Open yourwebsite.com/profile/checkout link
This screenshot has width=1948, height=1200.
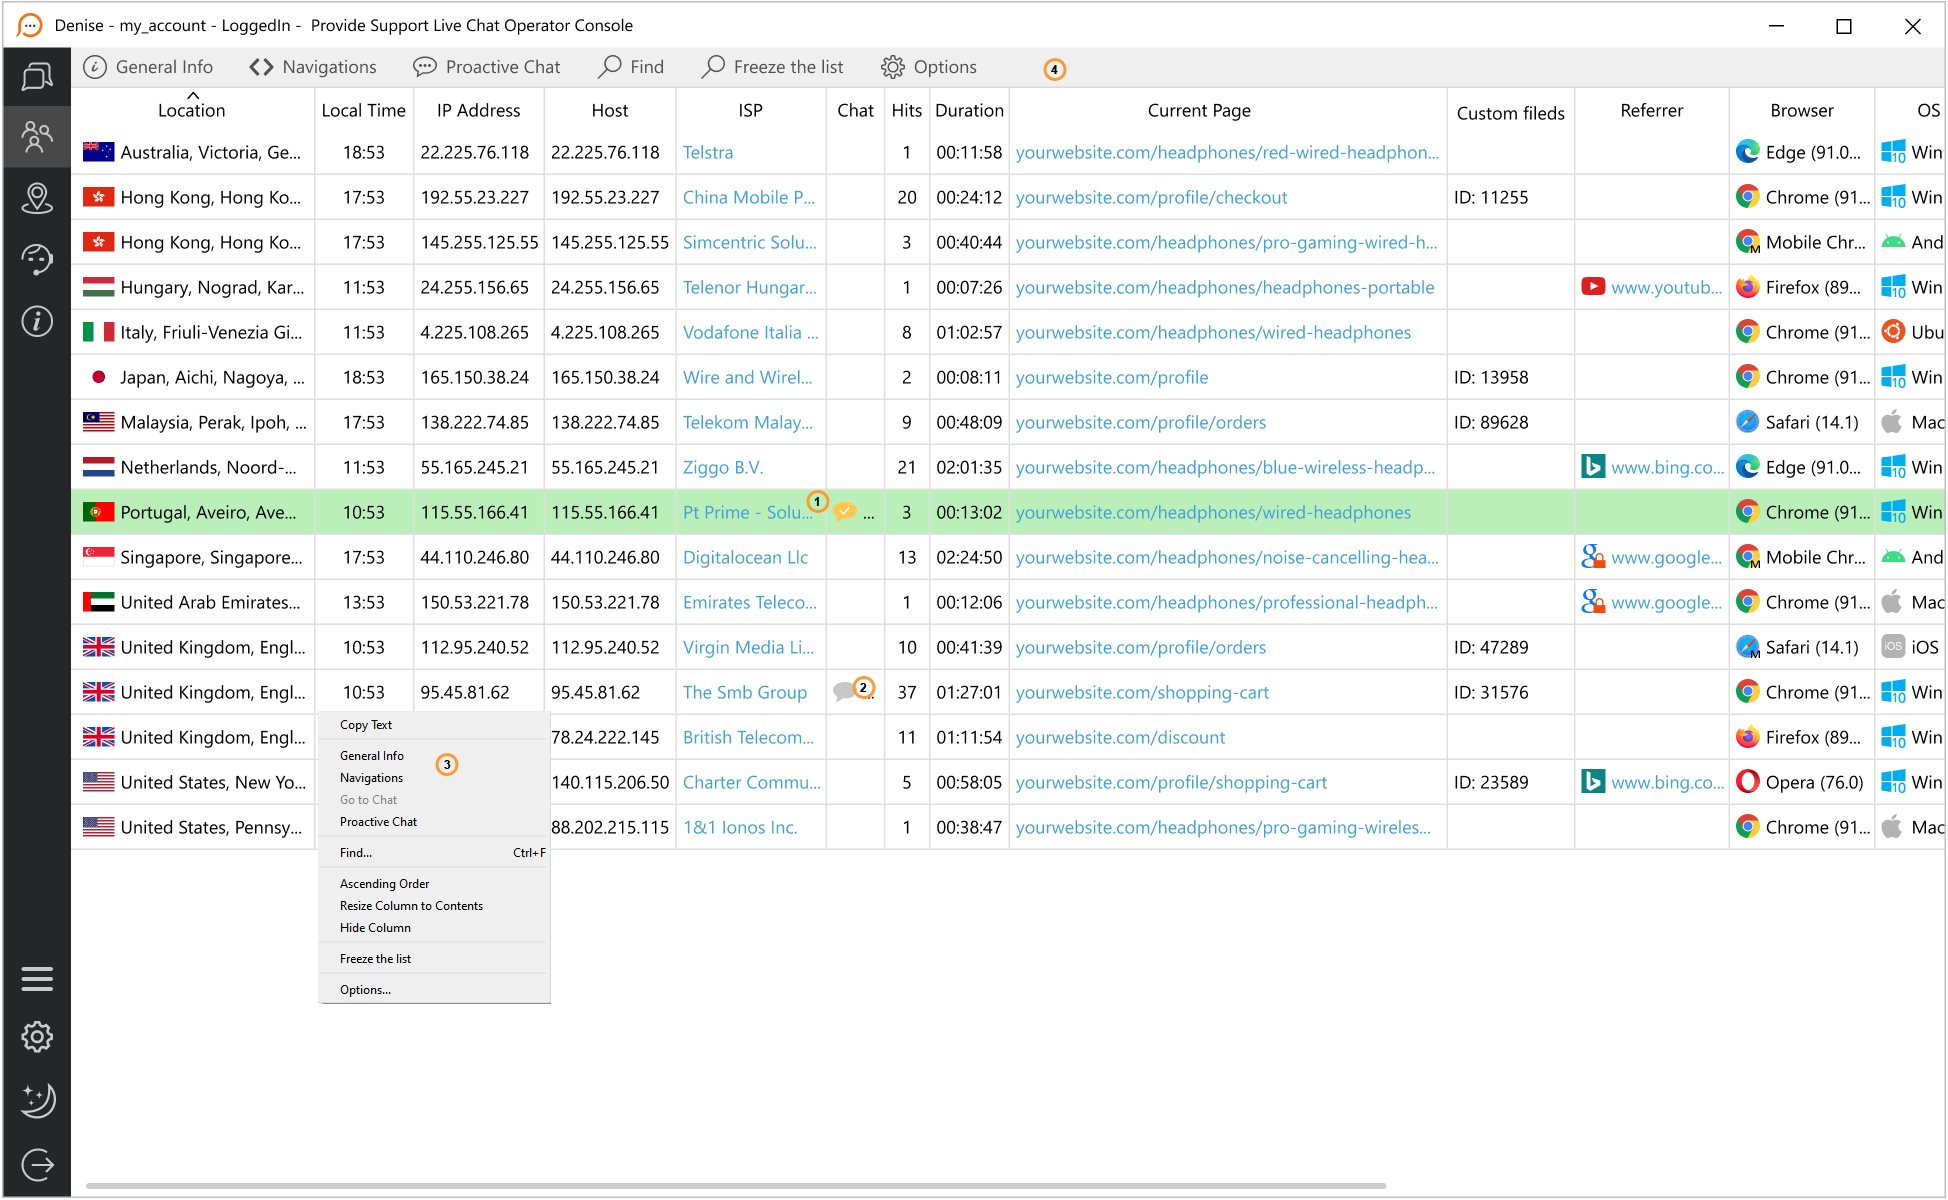click(x=1152, y=197)
